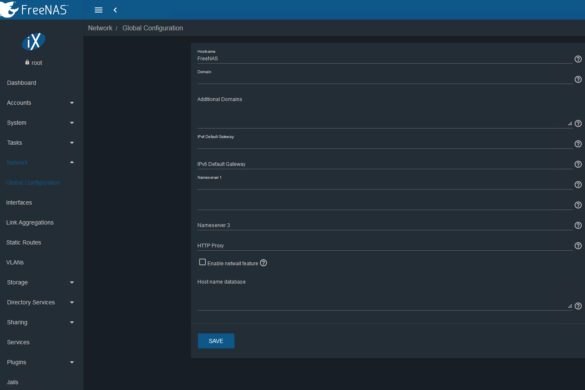Click the SAVE button
The width and height of the screenshot is (585, 390).
216,341
